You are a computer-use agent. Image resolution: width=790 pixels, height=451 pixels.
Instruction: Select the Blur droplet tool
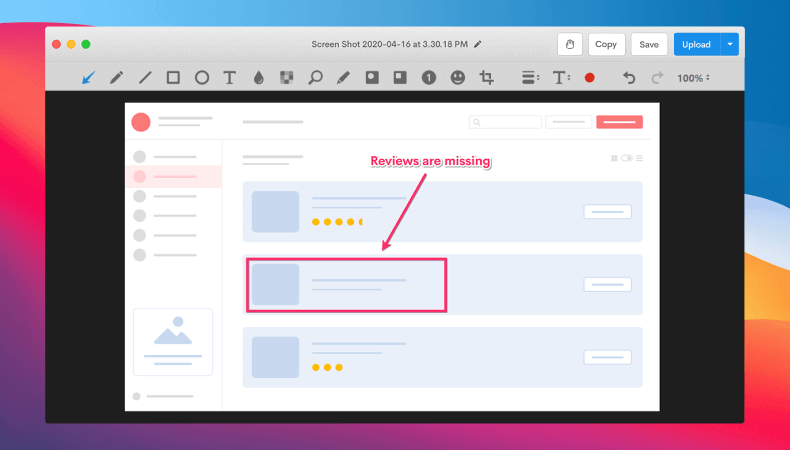point(258,77)
